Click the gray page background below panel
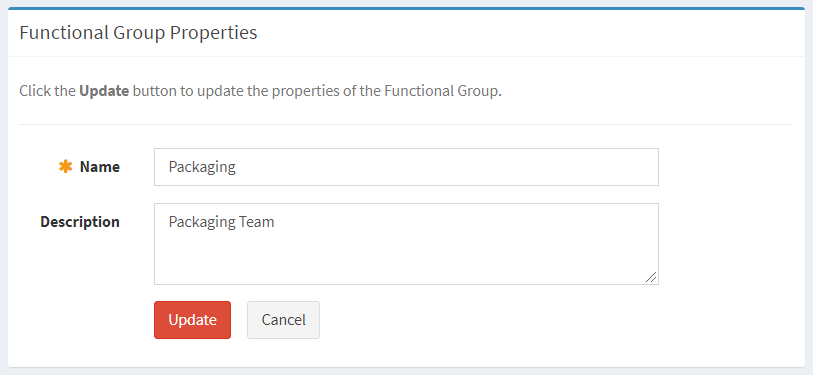Screen dimensions: 813x375 [x=406, y=371]
